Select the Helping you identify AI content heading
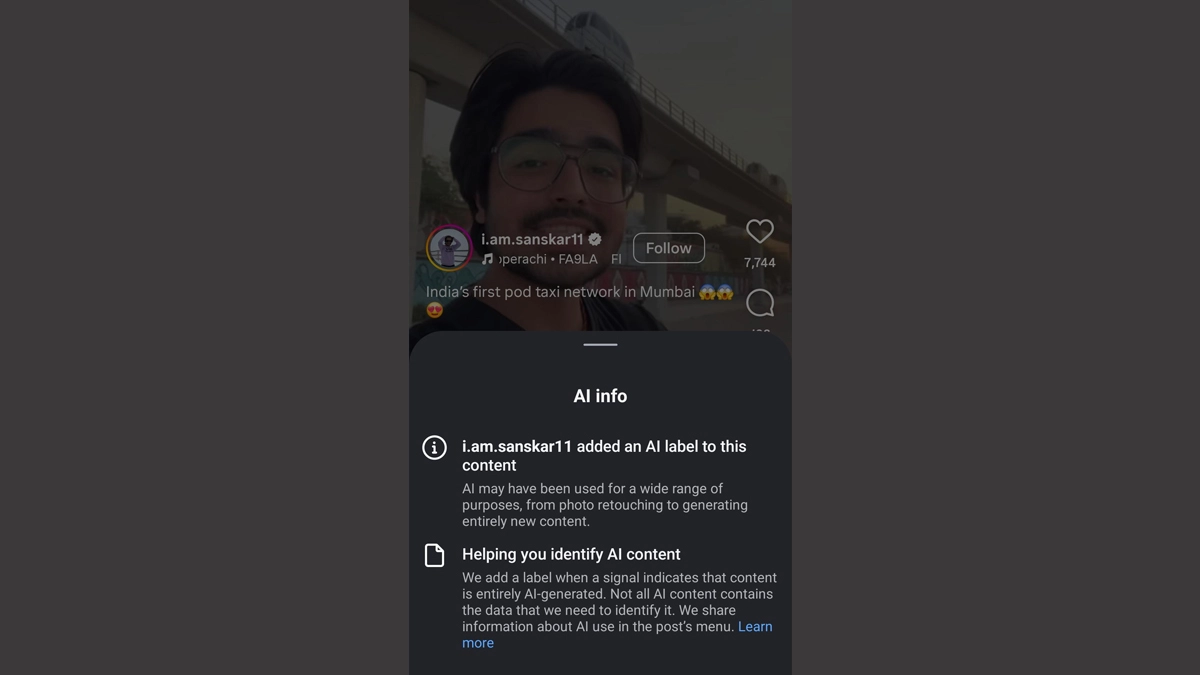The height and width of the screenshot is (675, 1200). 571,554
